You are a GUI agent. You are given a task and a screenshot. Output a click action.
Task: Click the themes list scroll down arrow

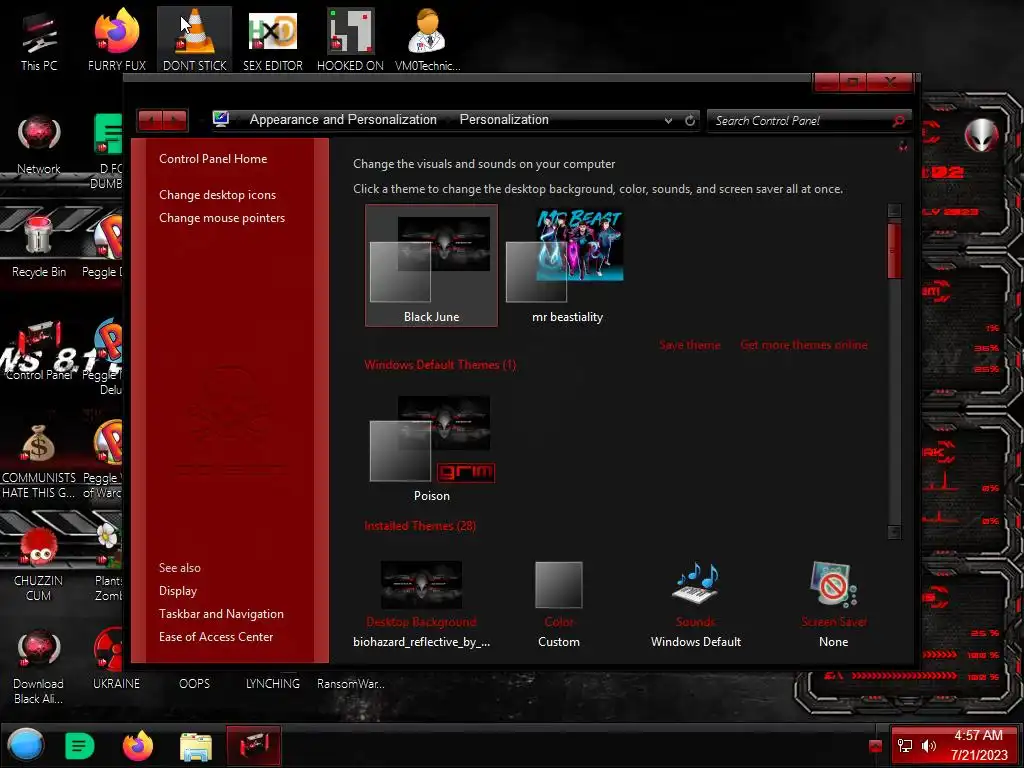pyautogui.click(x=895, y=532)
